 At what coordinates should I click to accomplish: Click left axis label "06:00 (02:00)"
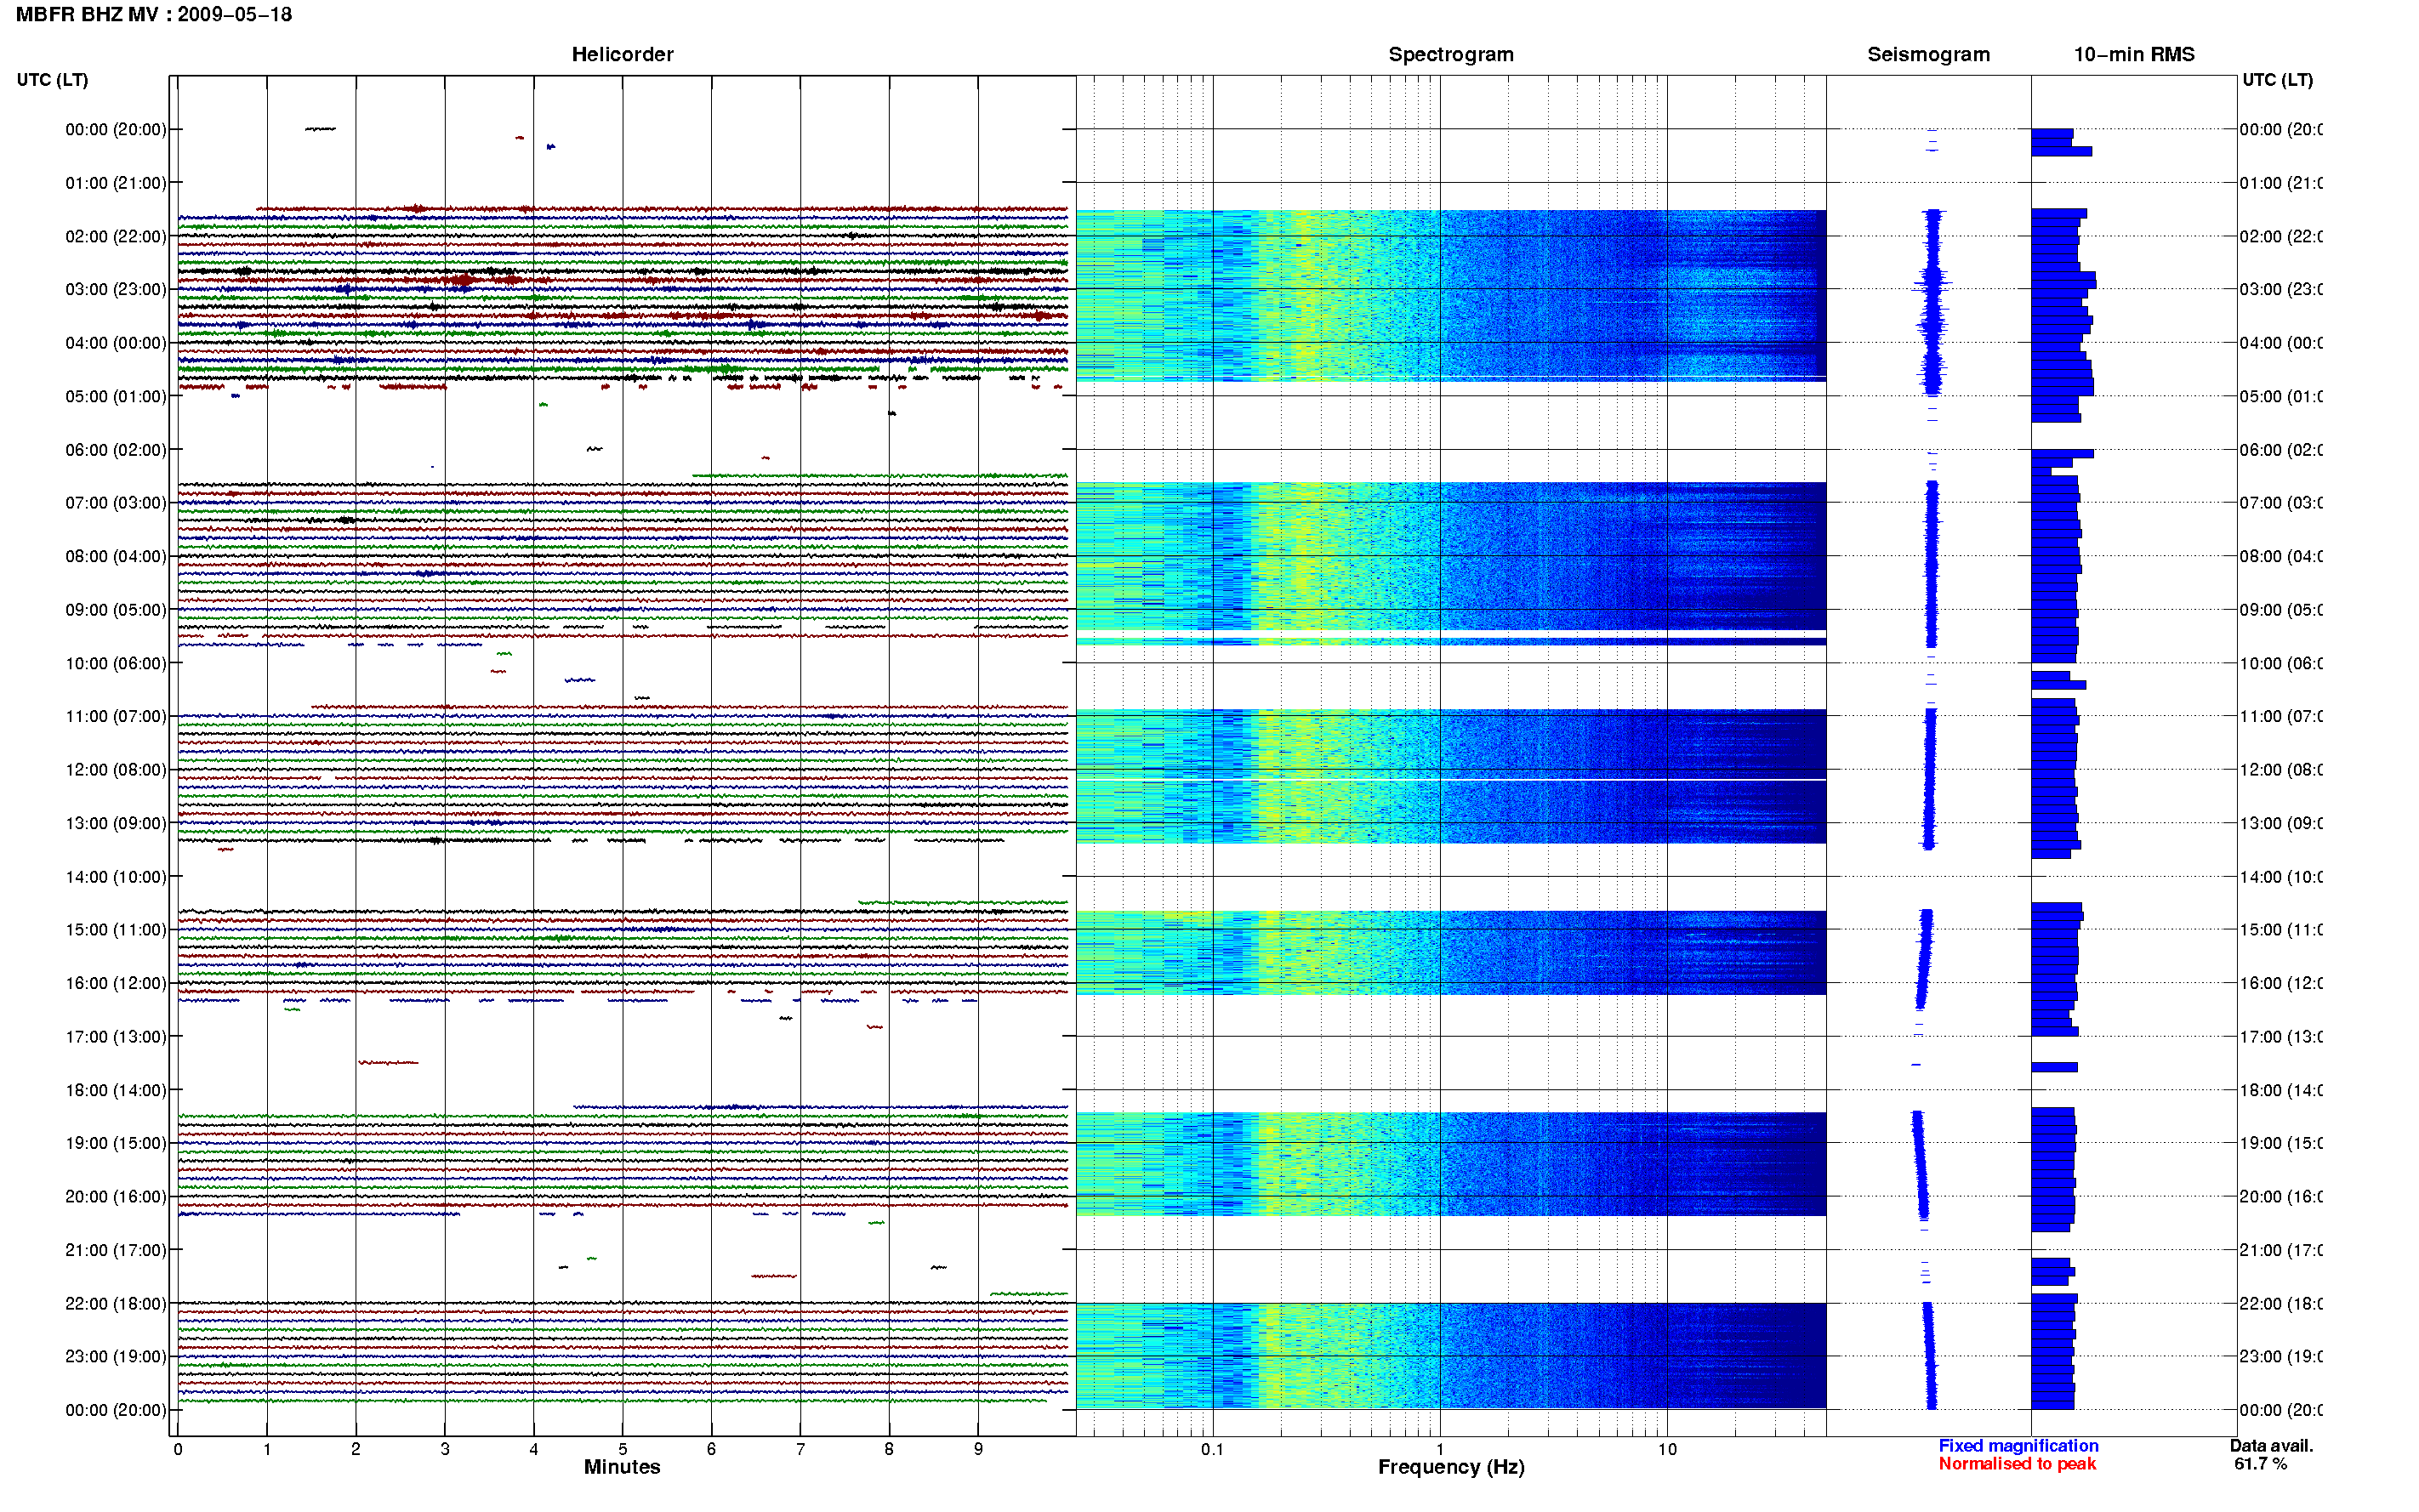116,450
